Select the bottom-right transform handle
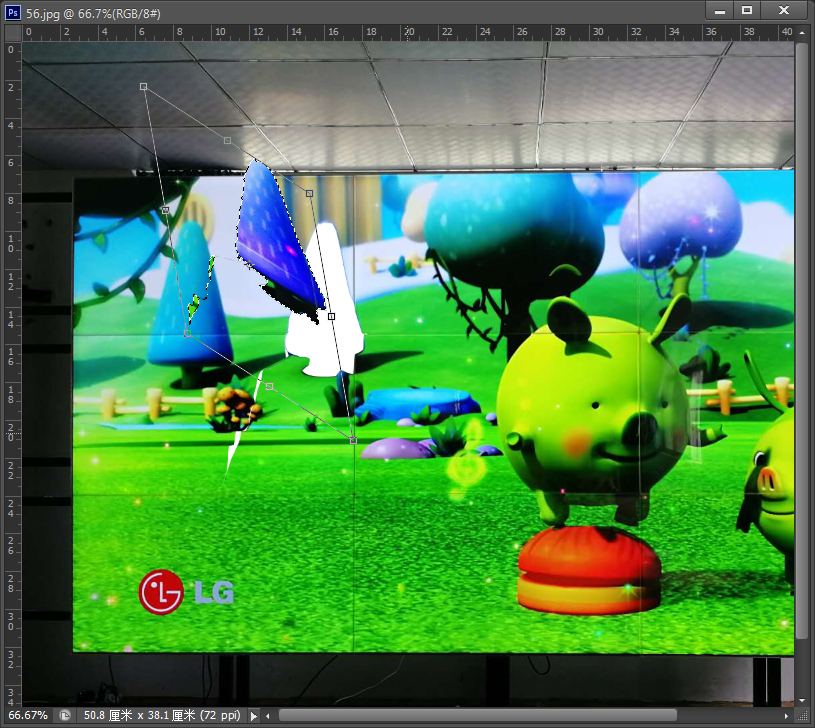 point(352,439)
